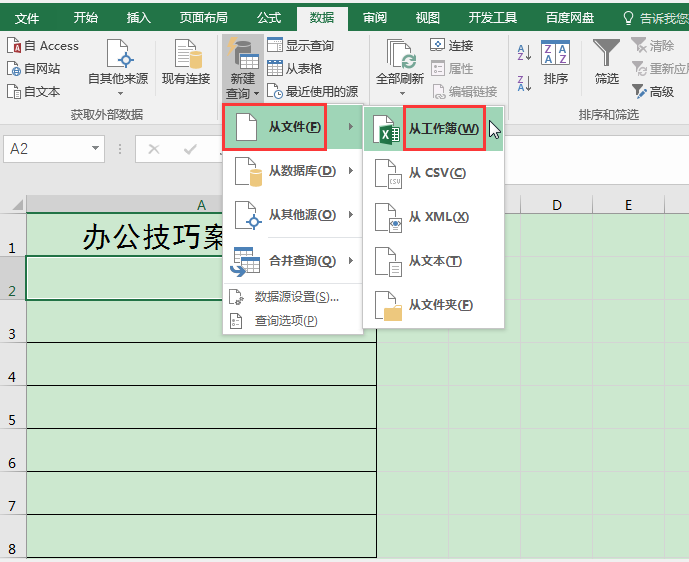Choose 从文件夹(F) in submenu
Viewport: 689px width, 562px height.
(433, 305)
